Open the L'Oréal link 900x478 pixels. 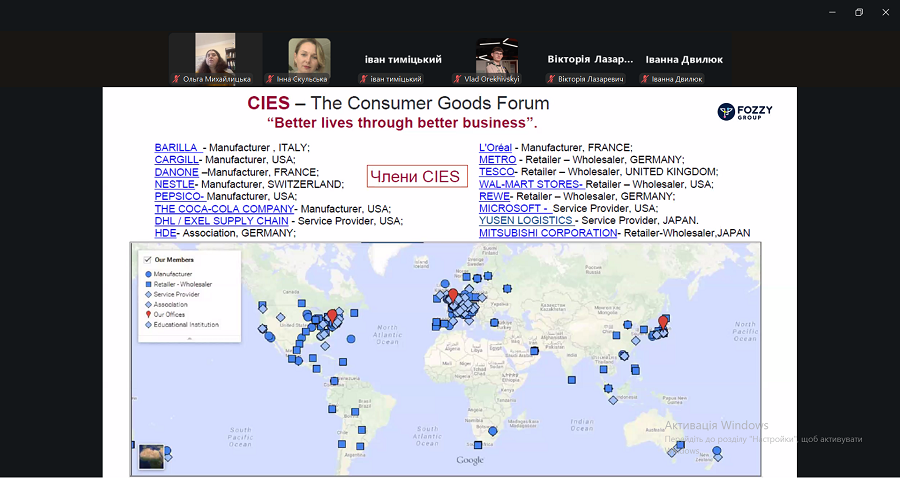pyautogui.click(x=495, y=148)
